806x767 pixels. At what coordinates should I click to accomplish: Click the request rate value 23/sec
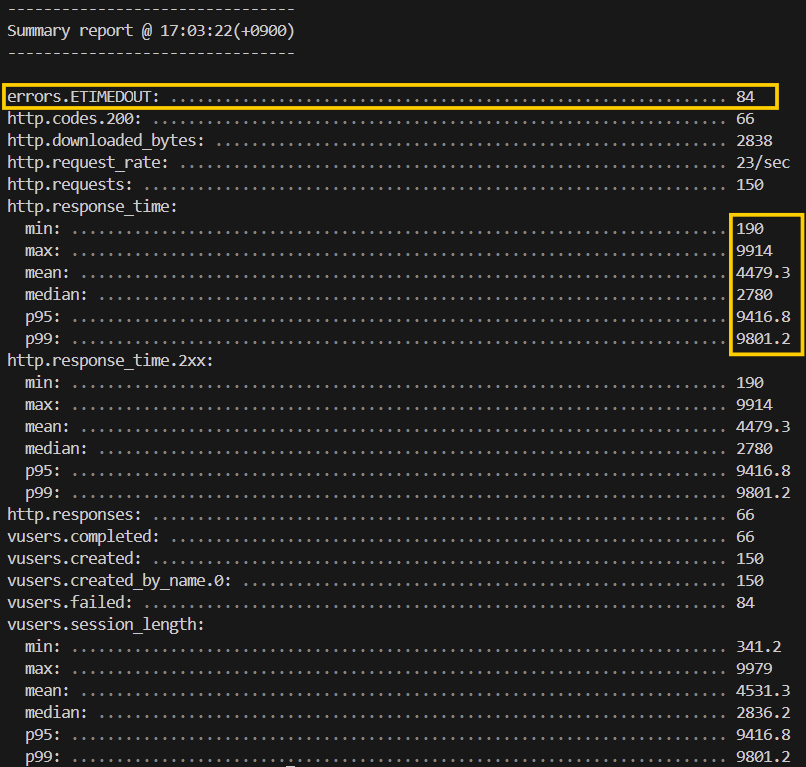pyautogui.click(x=763, y=163)
